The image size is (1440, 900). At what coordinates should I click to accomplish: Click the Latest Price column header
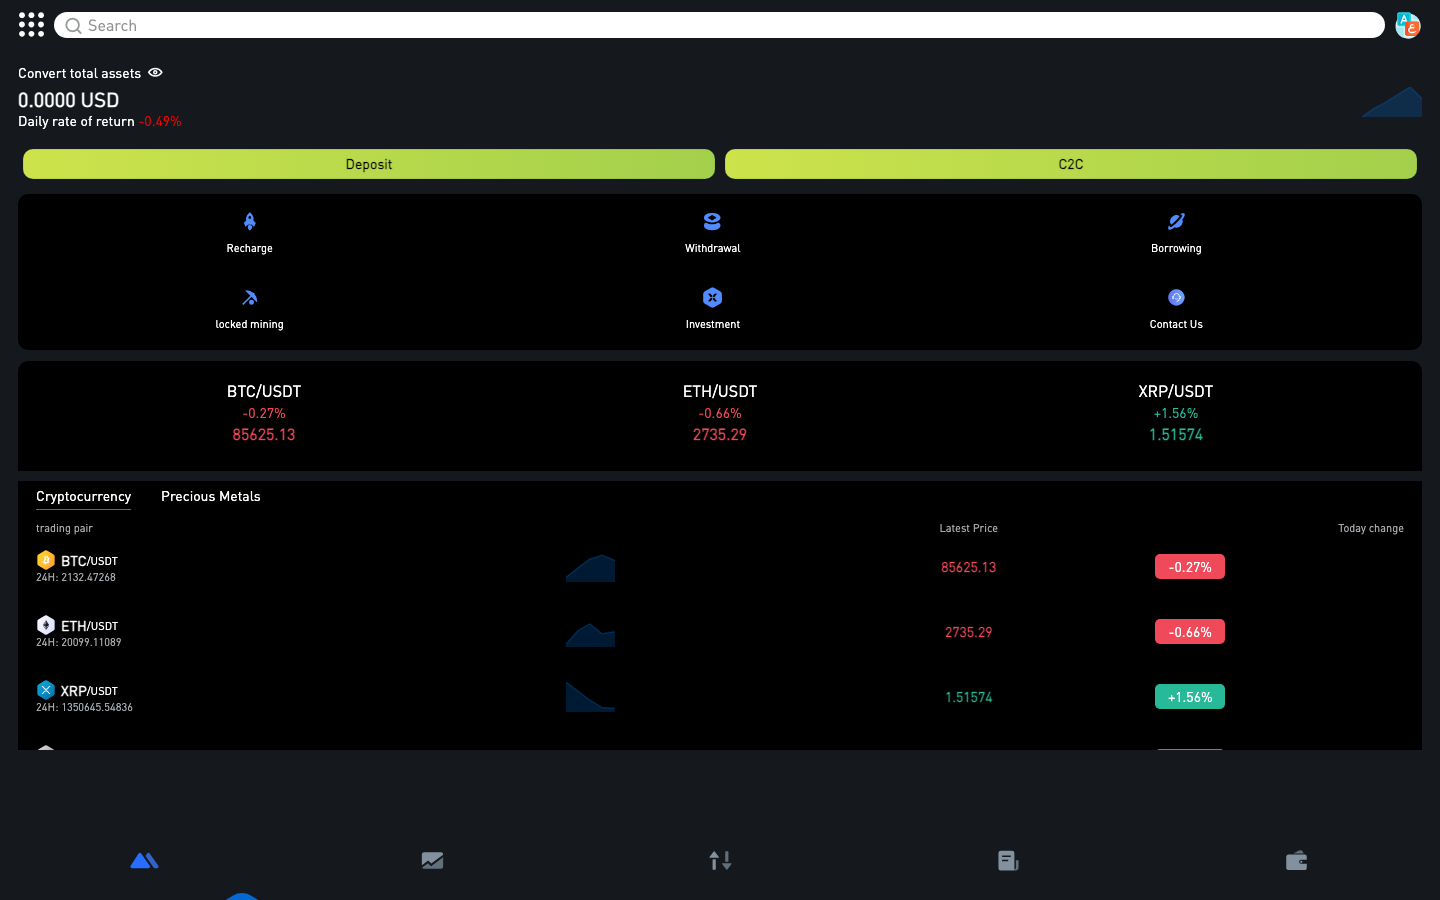(x=969, y=528)
